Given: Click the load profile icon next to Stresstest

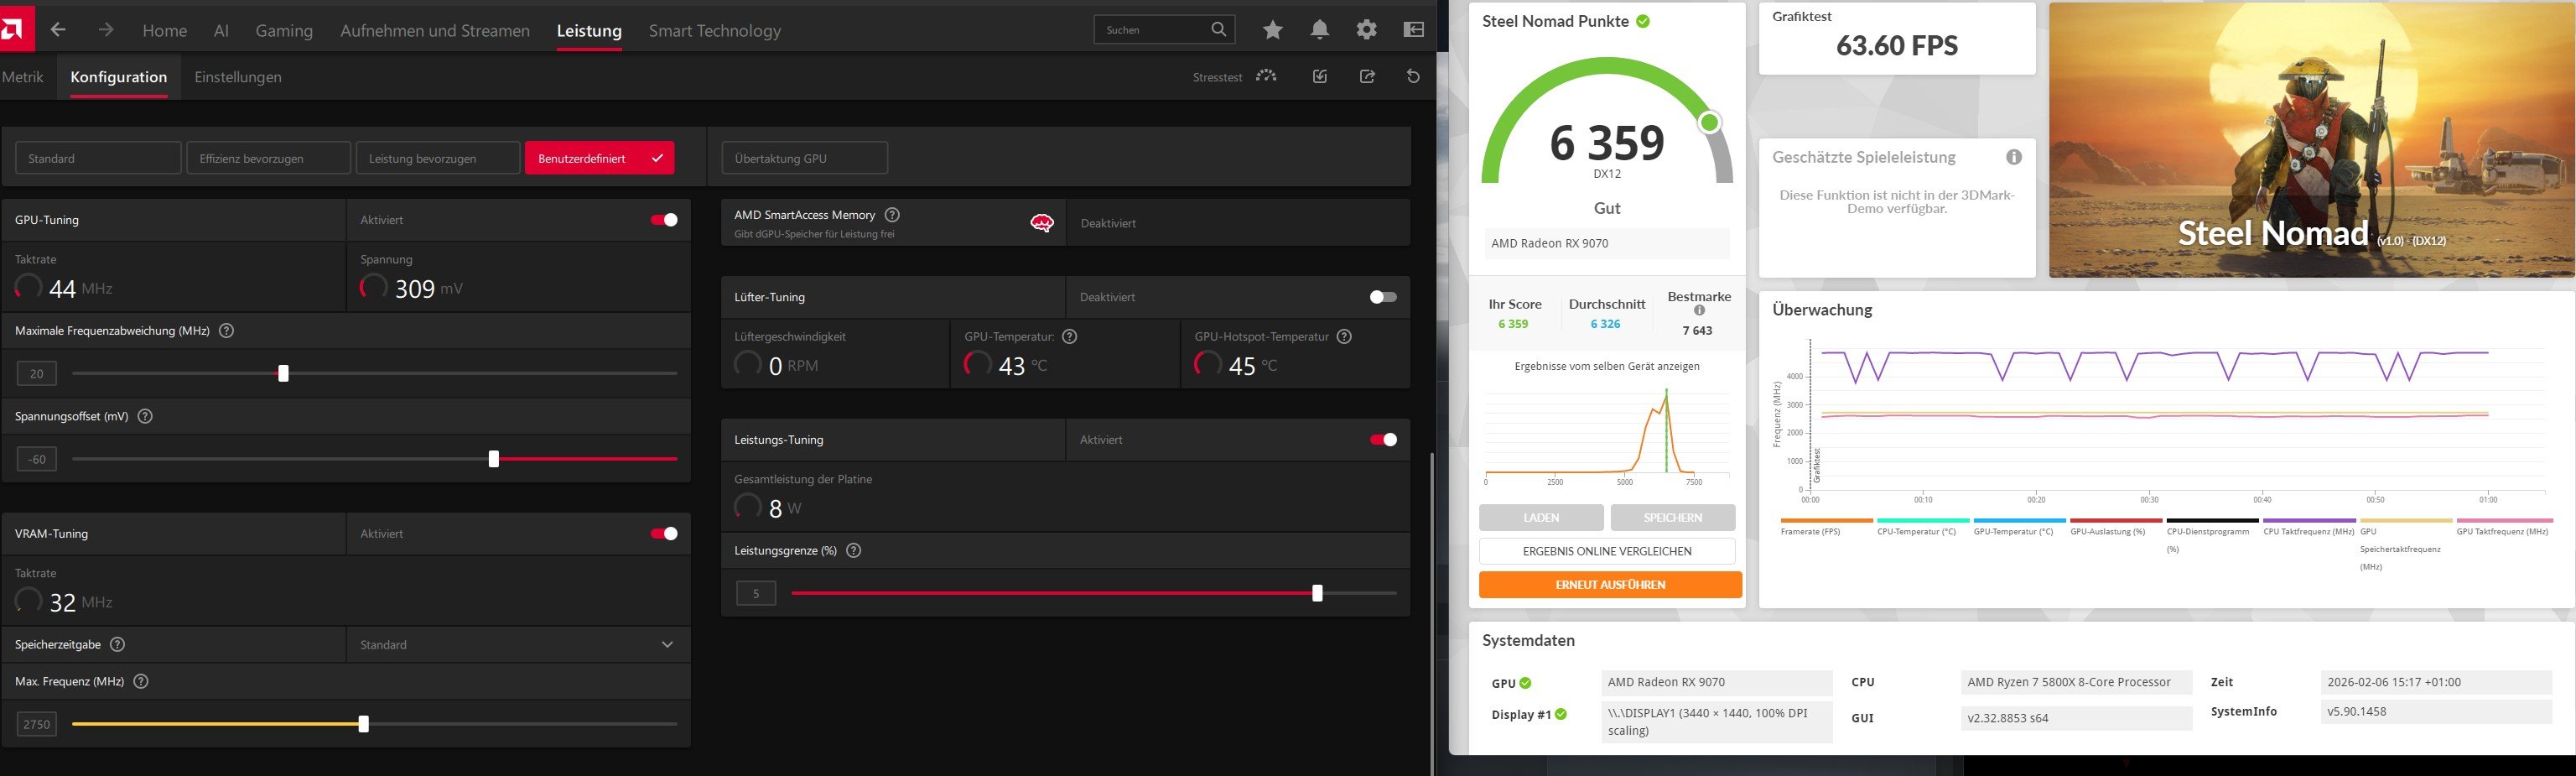Looking at the screenshot, I should pyautogui.click(x=1320, y=76).
